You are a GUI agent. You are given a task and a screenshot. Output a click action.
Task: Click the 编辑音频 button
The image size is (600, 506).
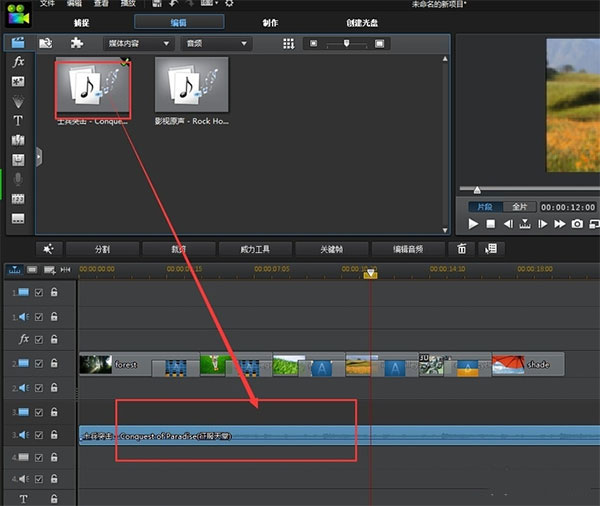click(407, 249)
